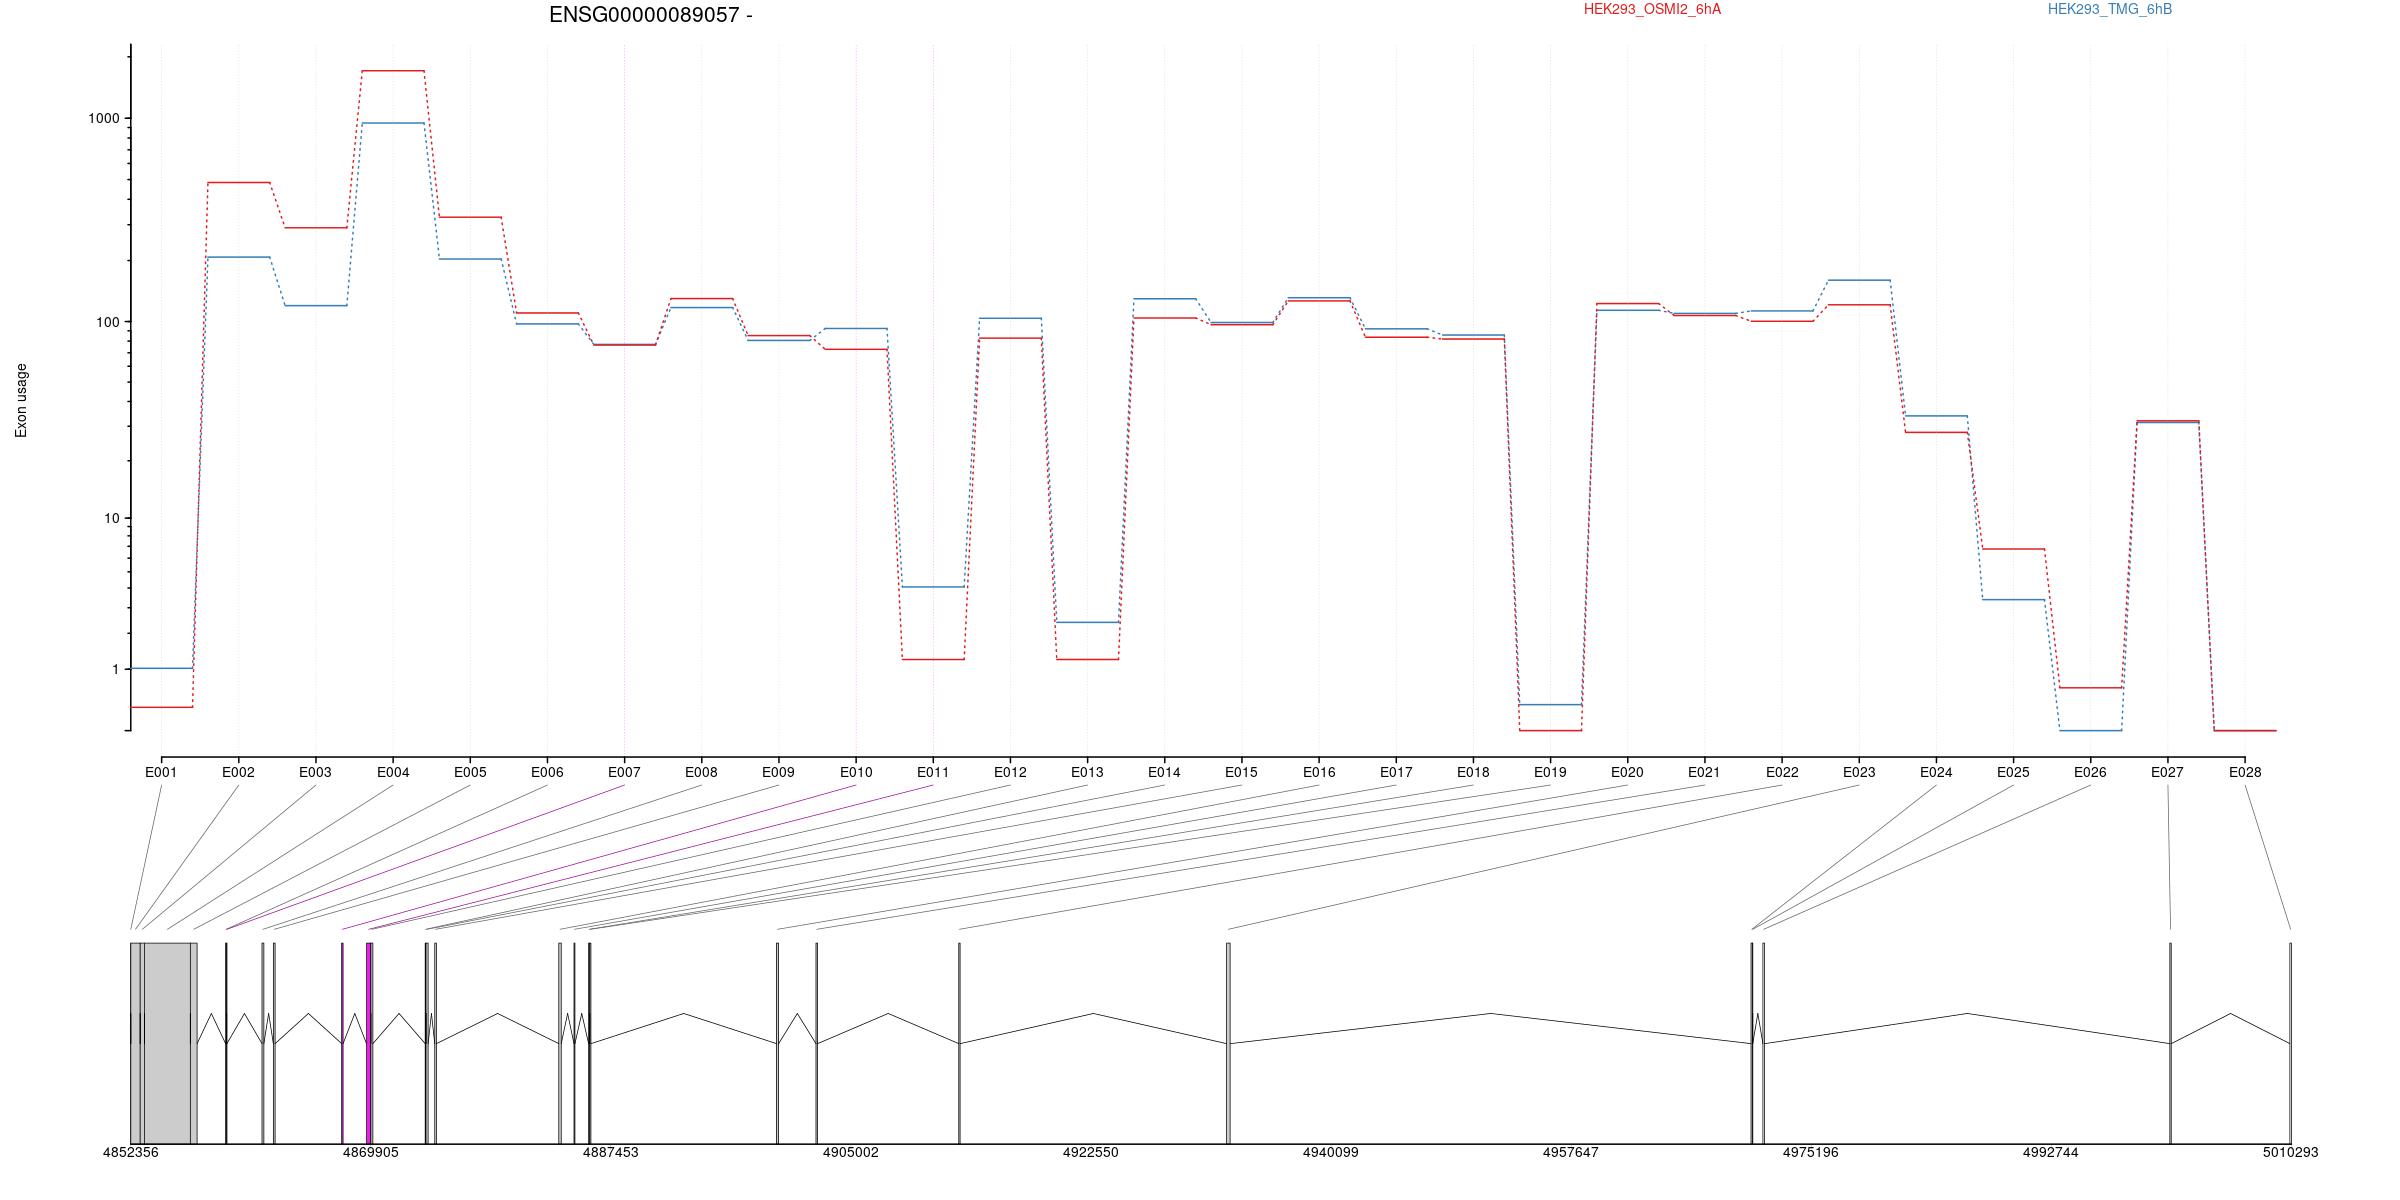Click genomic coordinate 4992744
The height and width of the screenshot is (1200, 2400).
coord(2051,1153)
